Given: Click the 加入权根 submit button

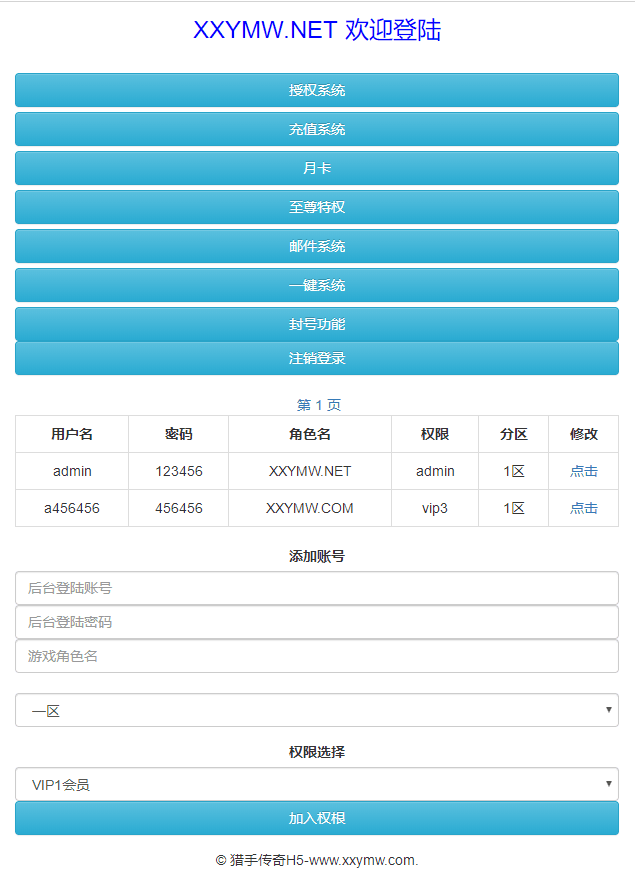Looking at the screenshot, I should coord(317,818).
